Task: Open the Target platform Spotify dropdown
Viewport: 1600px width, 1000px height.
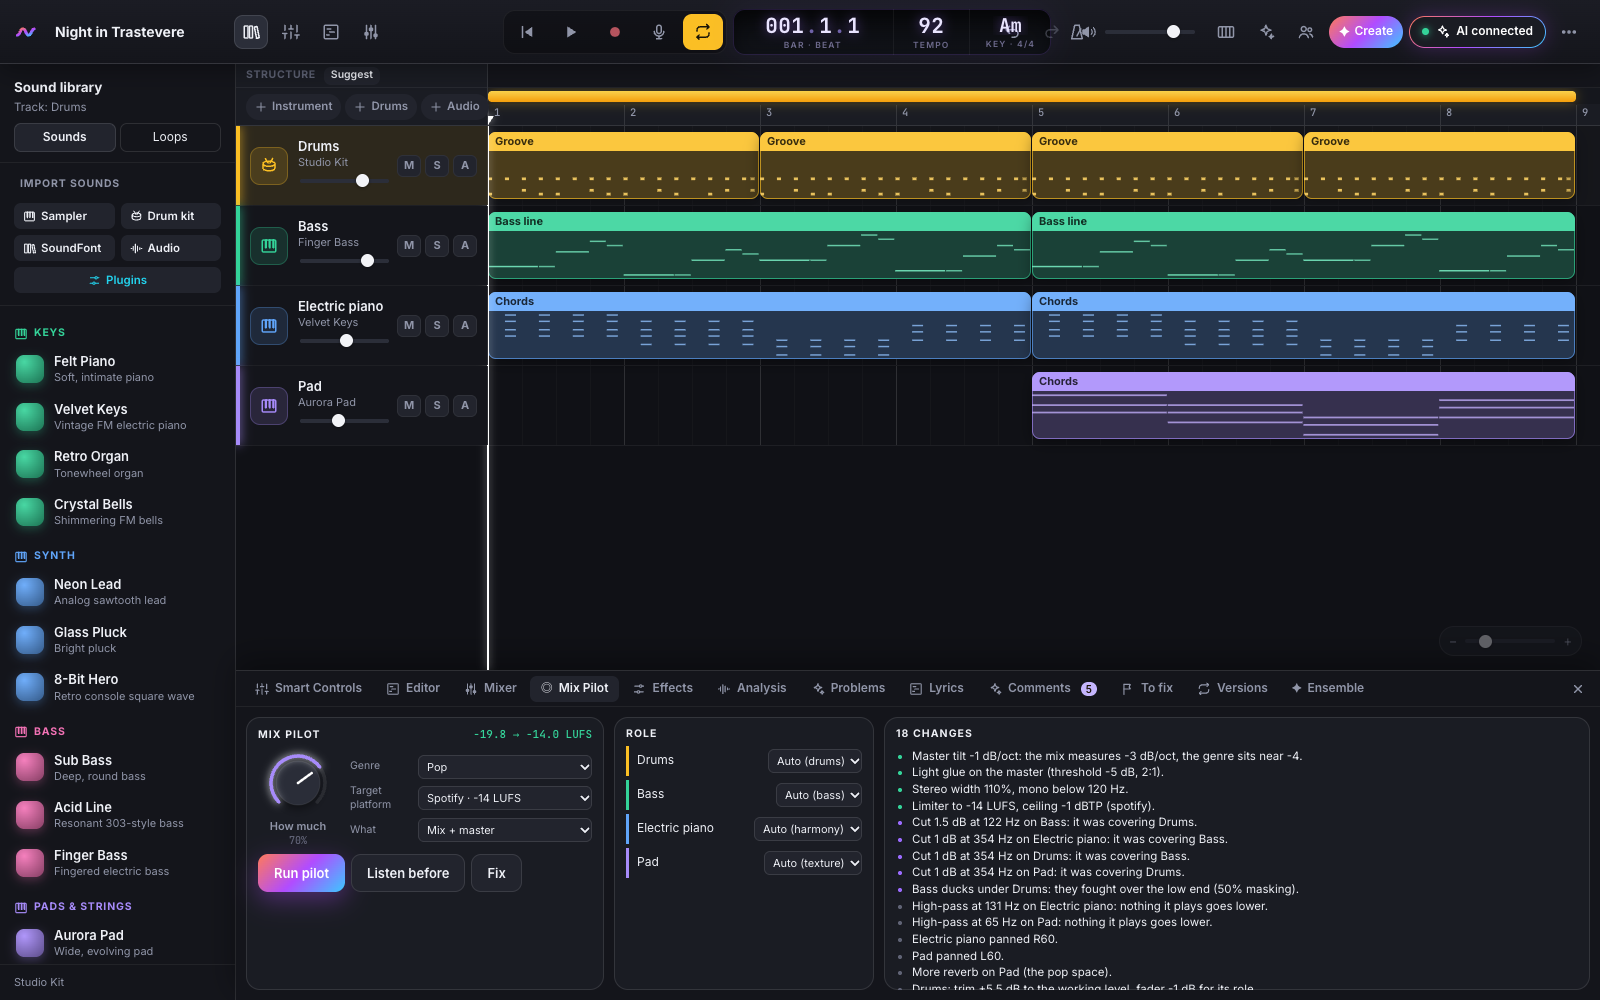Action: (505, 798)
